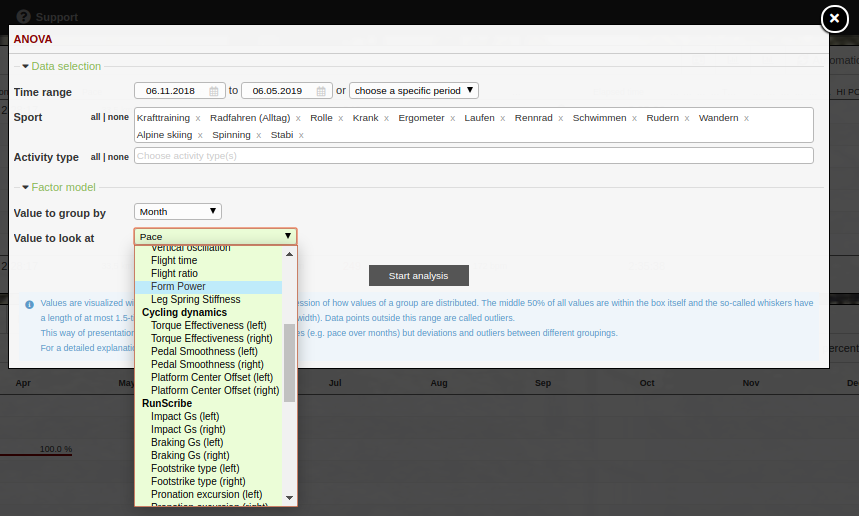Click the Schwimmen sport tag text
Screen dimensions: 859x516
click(x=599, y=118)
